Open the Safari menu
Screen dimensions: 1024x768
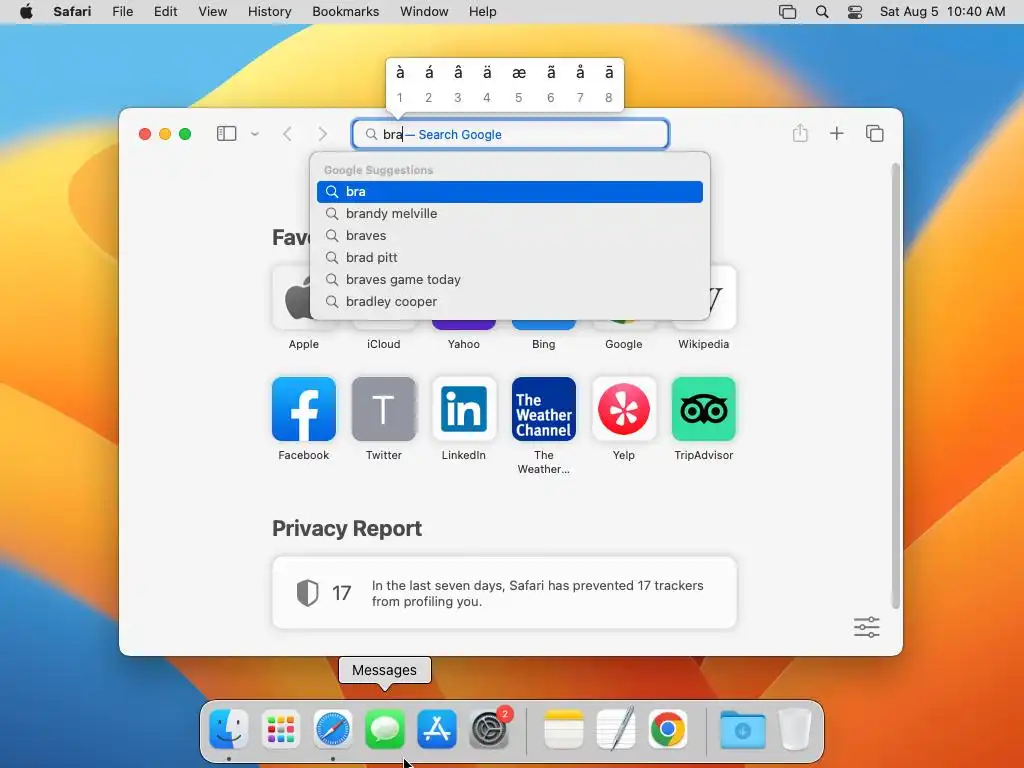[x=72, y=12]
